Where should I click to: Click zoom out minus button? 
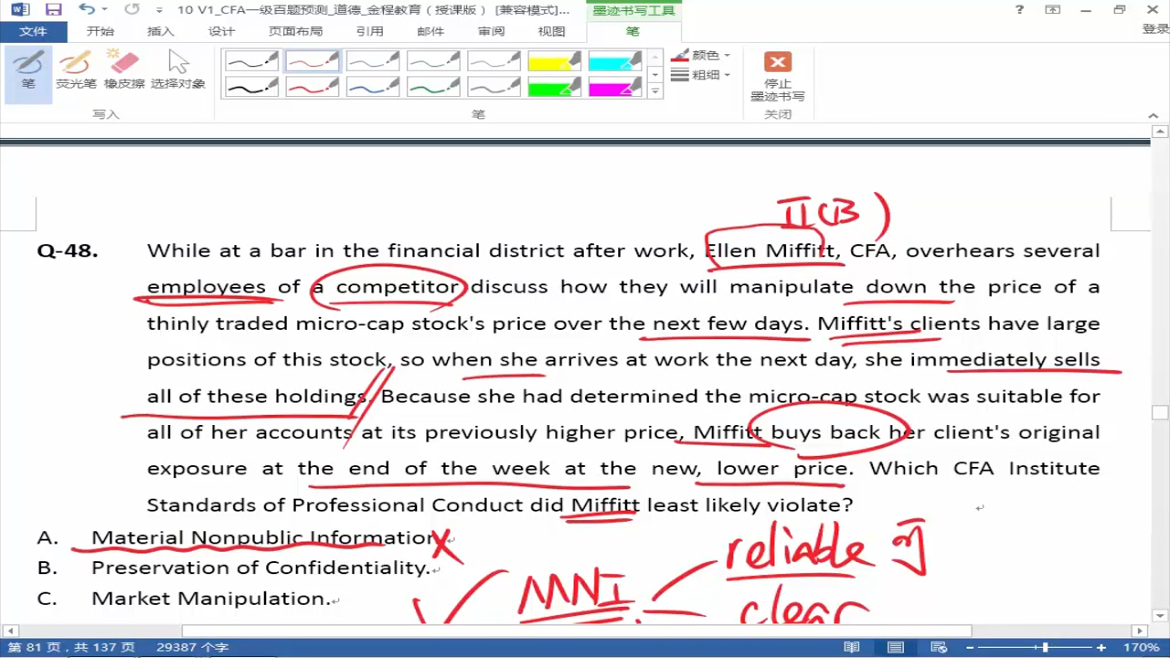[970, 648]
